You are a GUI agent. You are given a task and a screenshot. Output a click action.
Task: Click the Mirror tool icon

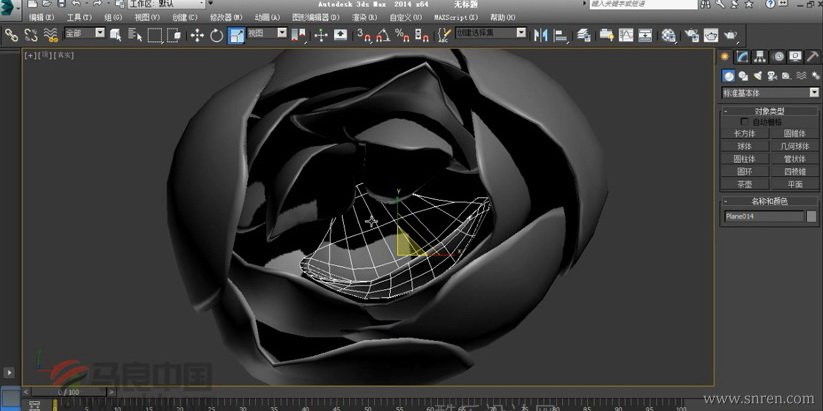pos(541,35)
